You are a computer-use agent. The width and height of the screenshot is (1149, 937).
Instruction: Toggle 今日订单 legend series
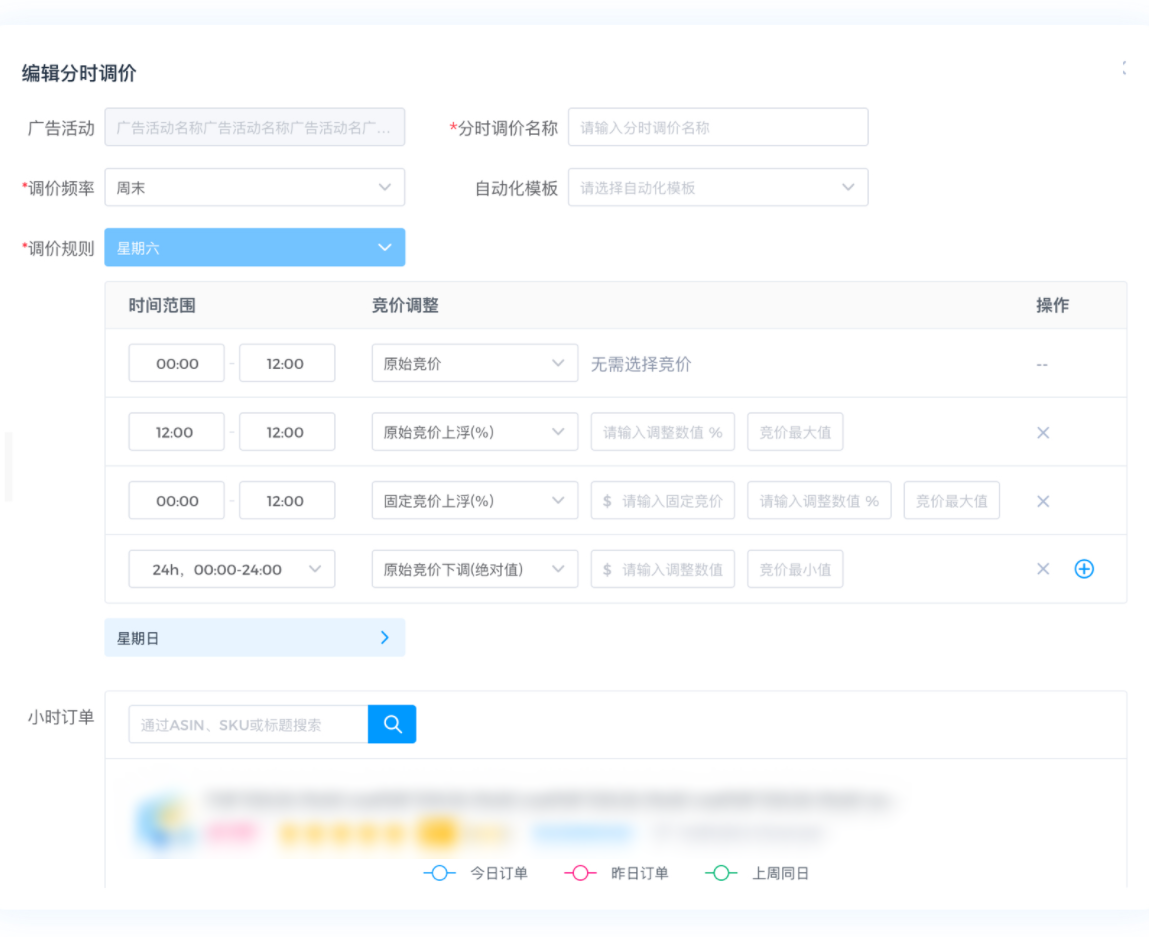point(476,873)
